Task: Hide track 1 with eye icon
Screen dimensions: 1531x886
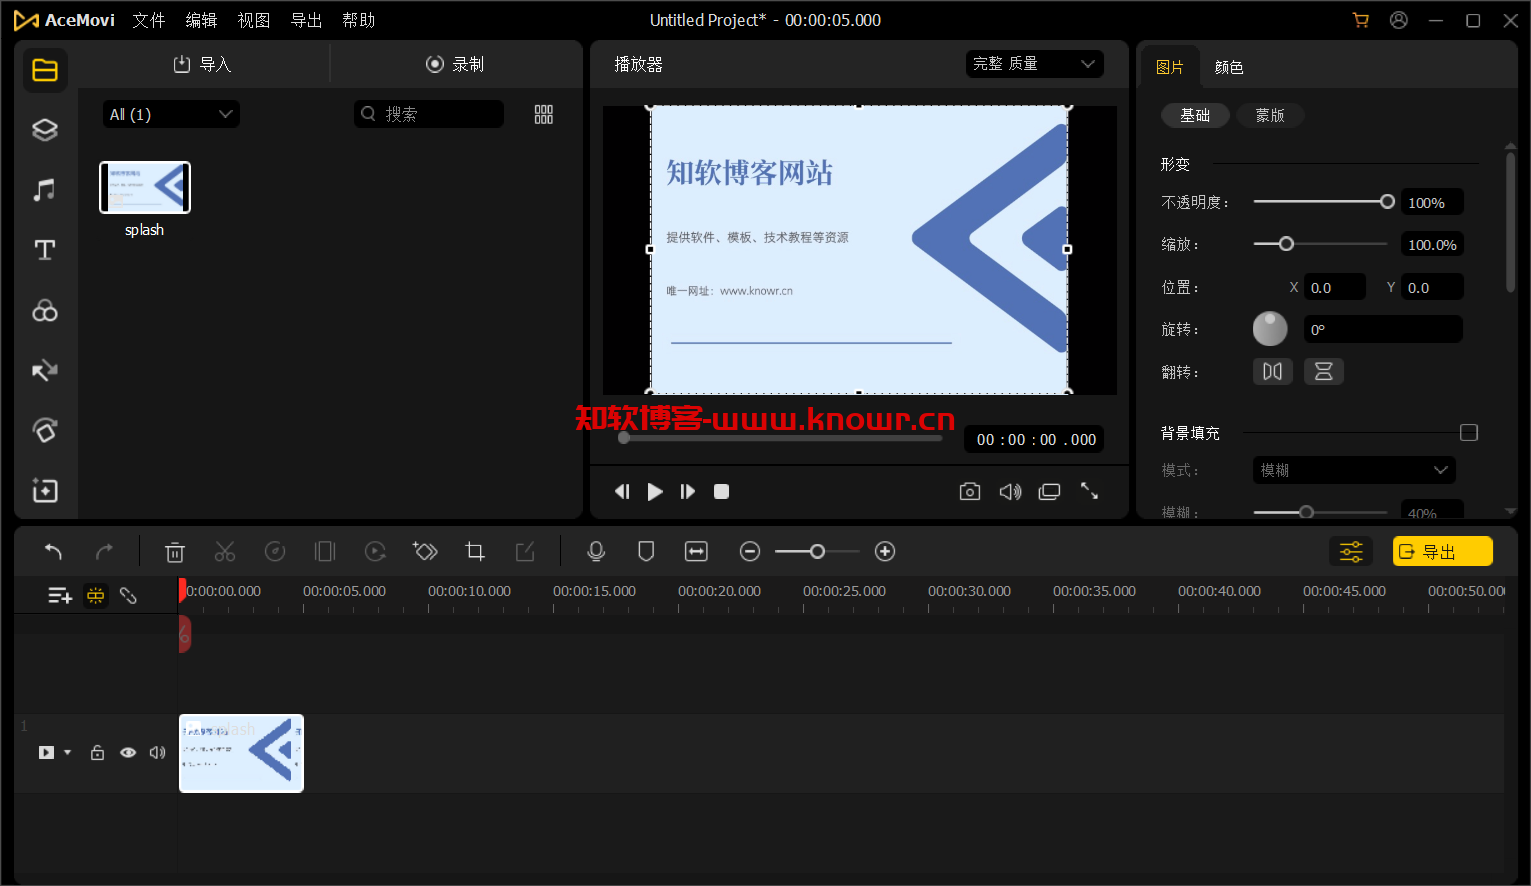Action: click(128, 753)
